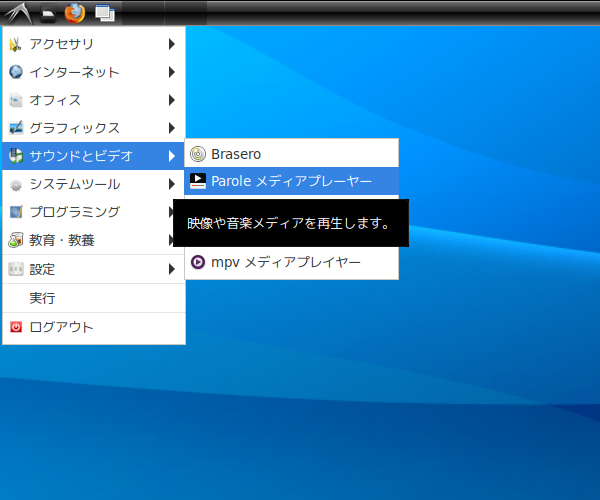Click the scissors icon beside アクセサリ
600x500 pixels.
point(16,44)
